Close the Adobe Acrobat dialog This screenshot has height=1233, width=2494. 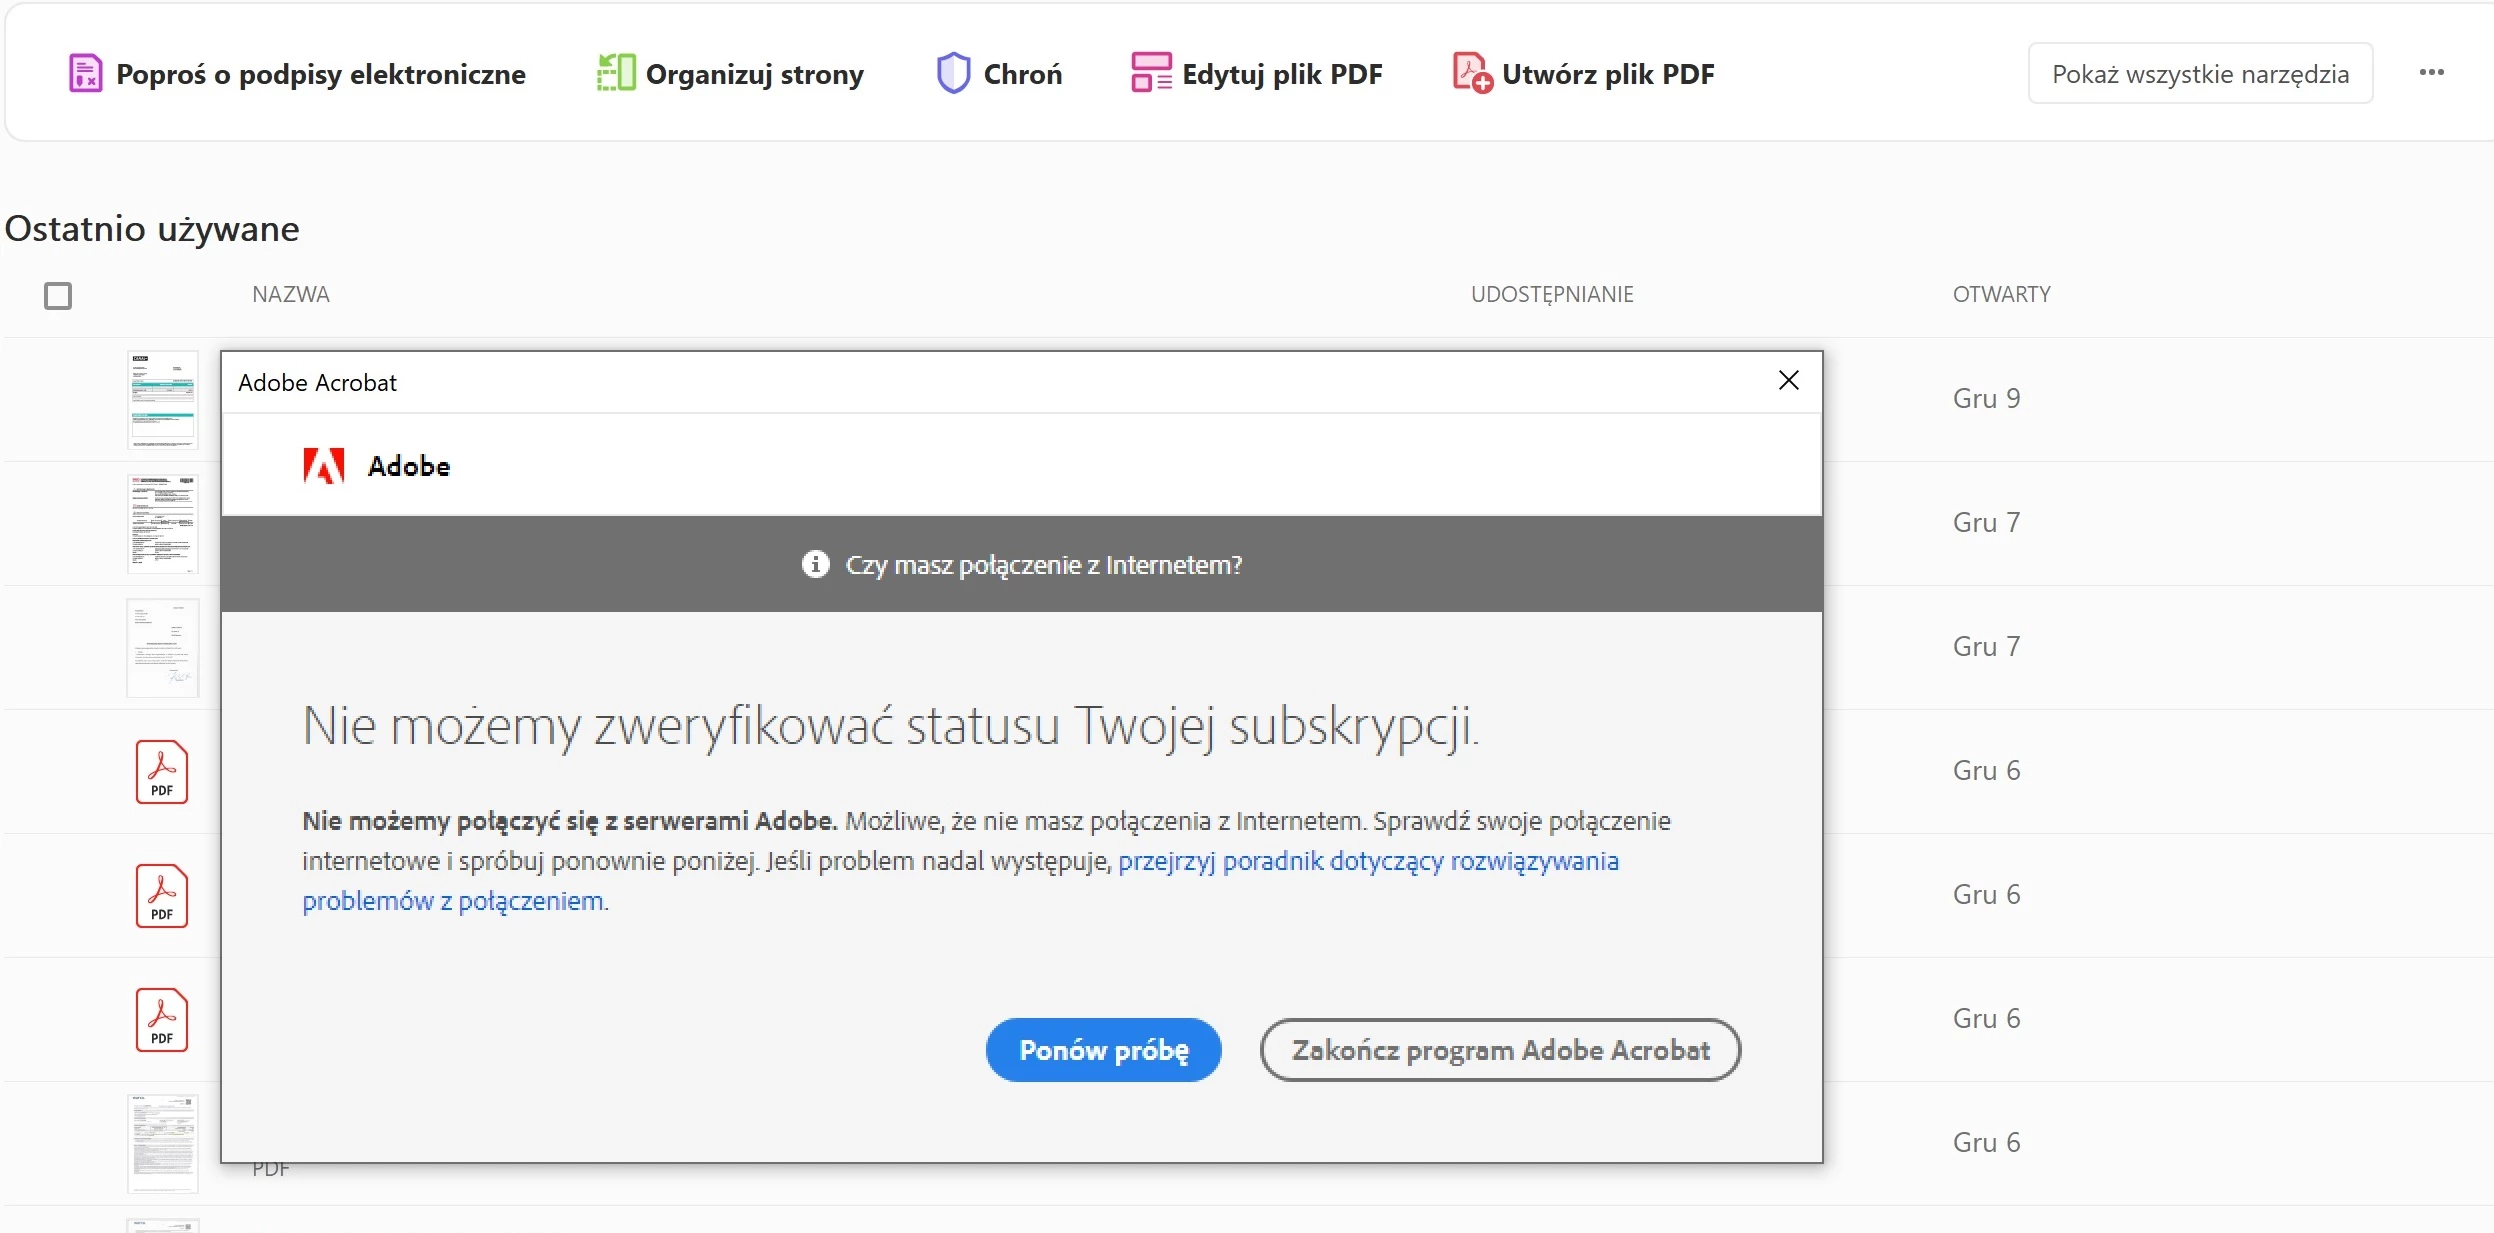pos(1789,381)
